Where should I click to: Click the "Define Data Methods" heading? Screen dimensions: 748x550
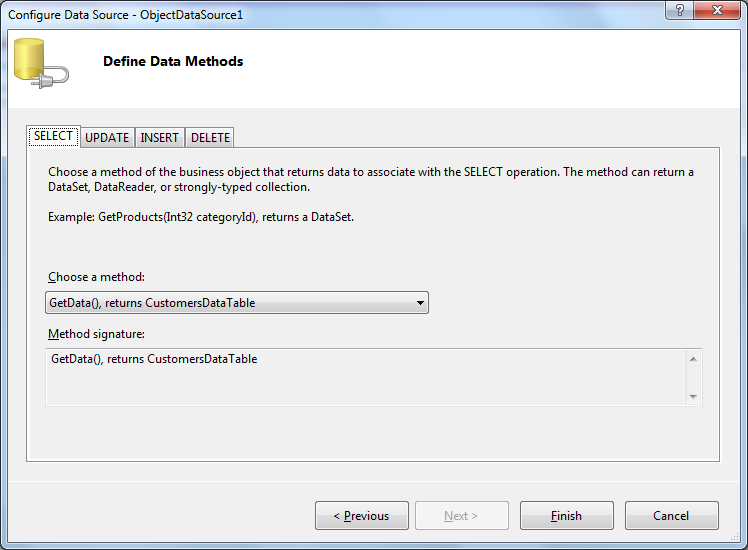[173, 61]
